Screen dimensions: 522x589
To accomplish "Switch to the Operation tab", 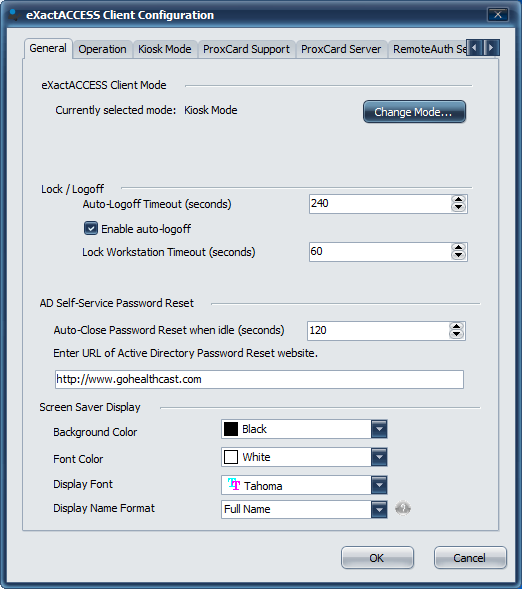I will click(x=103, y=49).
